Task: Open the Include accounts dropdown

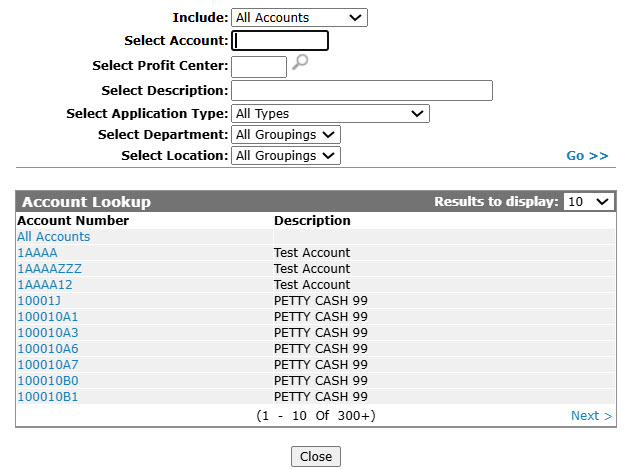Action: [299, 18]
